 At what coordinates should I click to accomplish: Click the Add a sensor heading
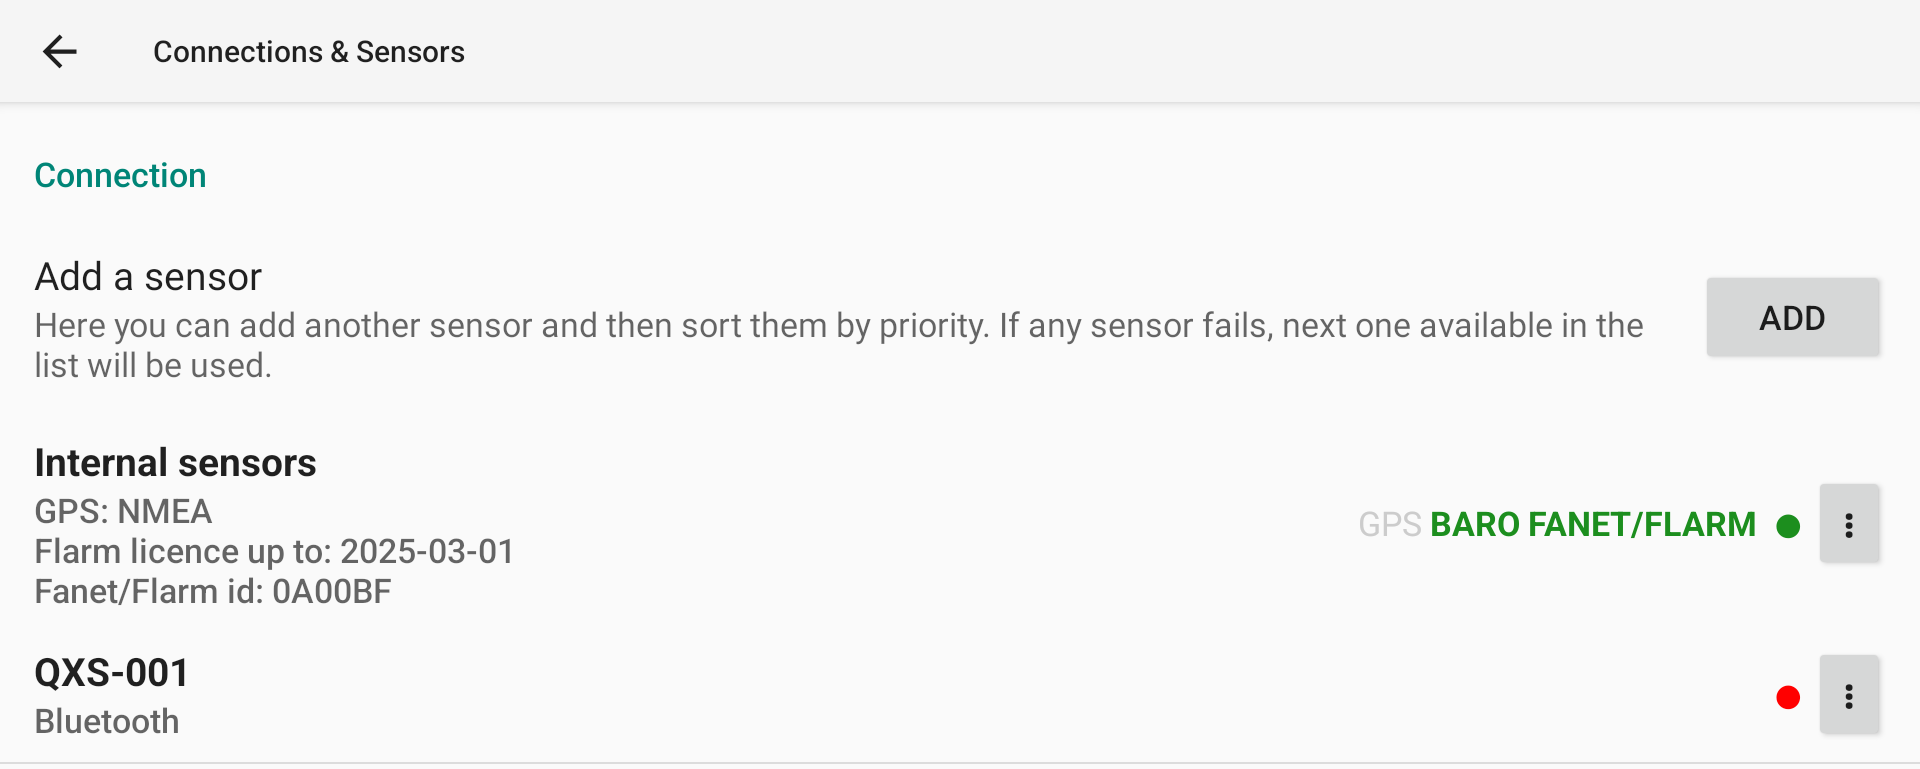coord(148,277)
